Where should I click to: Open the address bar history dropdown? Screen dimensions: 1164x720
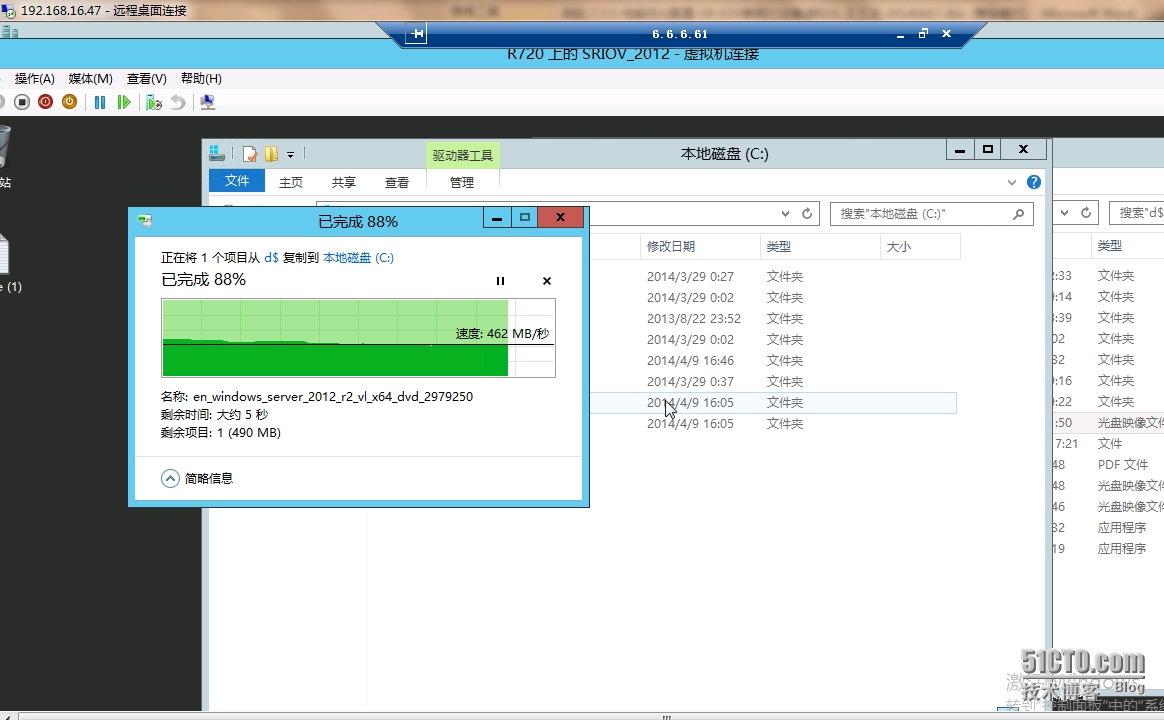tap(785, 214)
